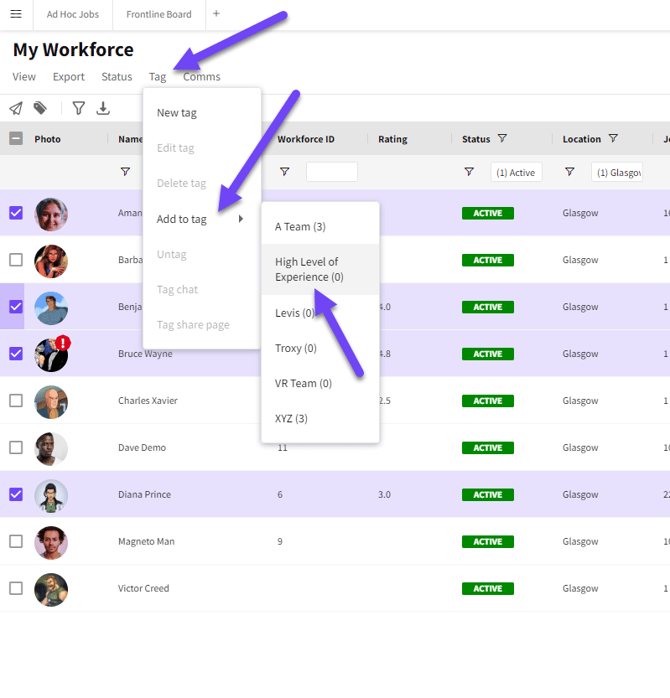Add a new tab with plus icon
Image resolution: width=670 pixels, height=698 pixels.
[216, 14]
